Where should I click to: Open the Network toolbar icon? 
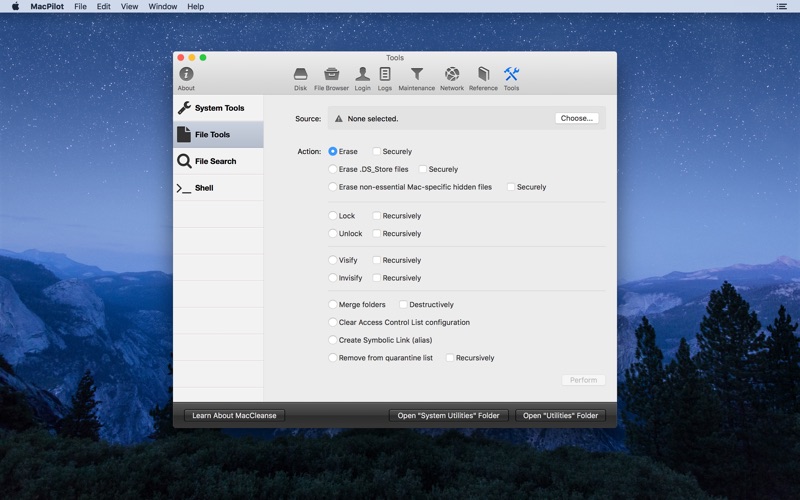(452, 75)
